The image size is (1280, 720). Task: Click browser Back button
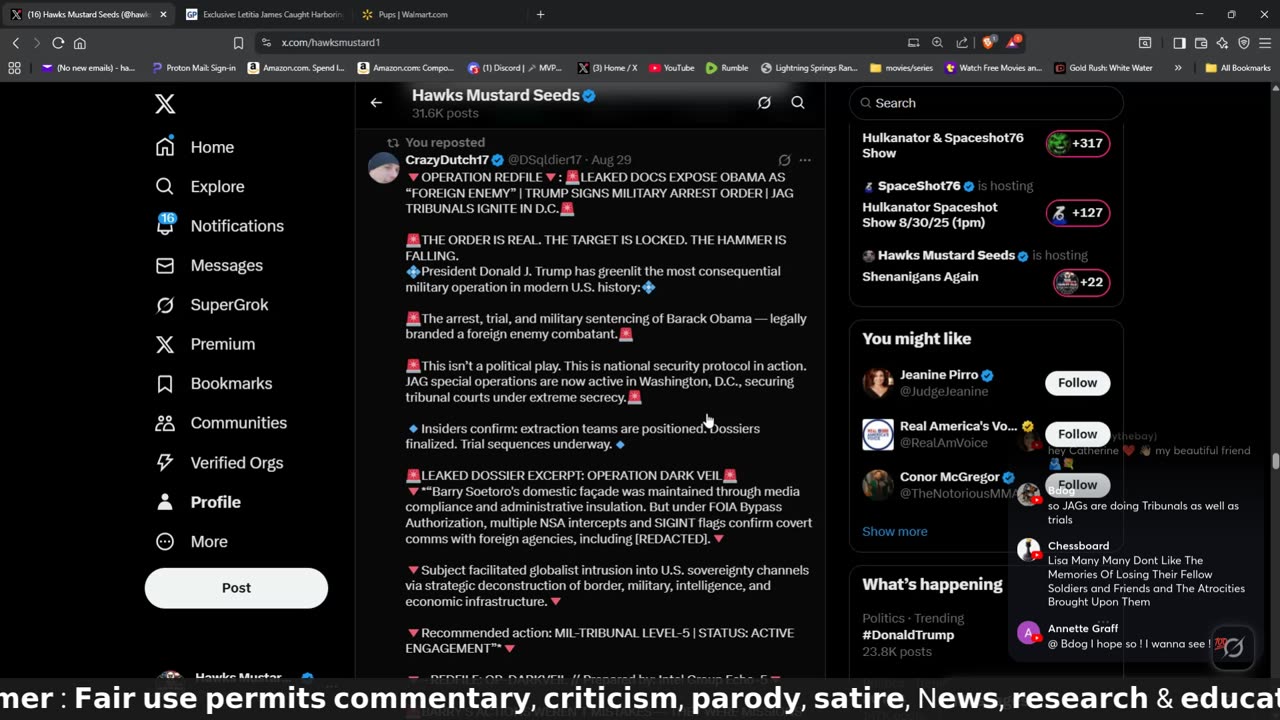[16, 43]
